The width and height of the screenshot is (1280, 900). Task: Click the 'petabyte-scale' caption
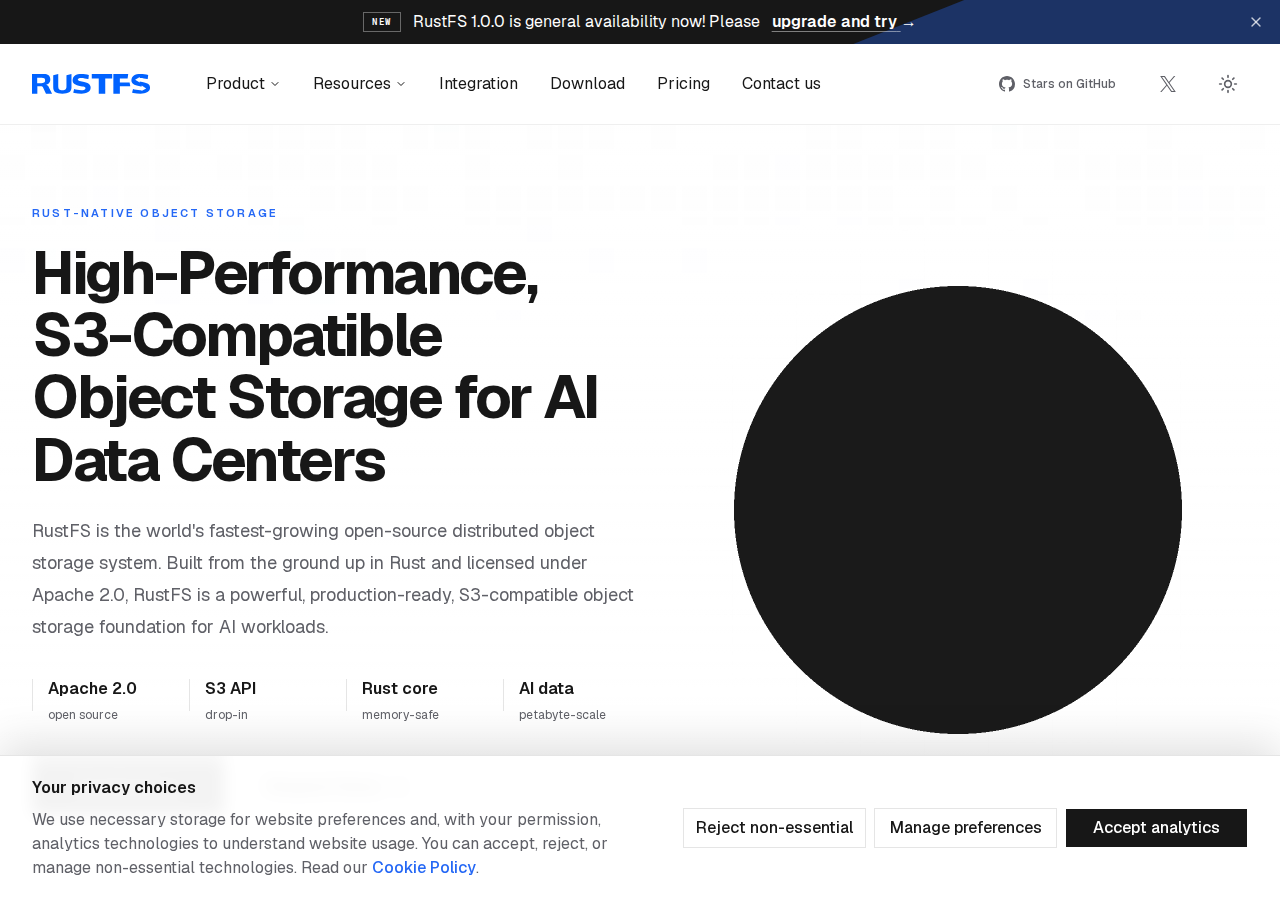coord(562,715)
